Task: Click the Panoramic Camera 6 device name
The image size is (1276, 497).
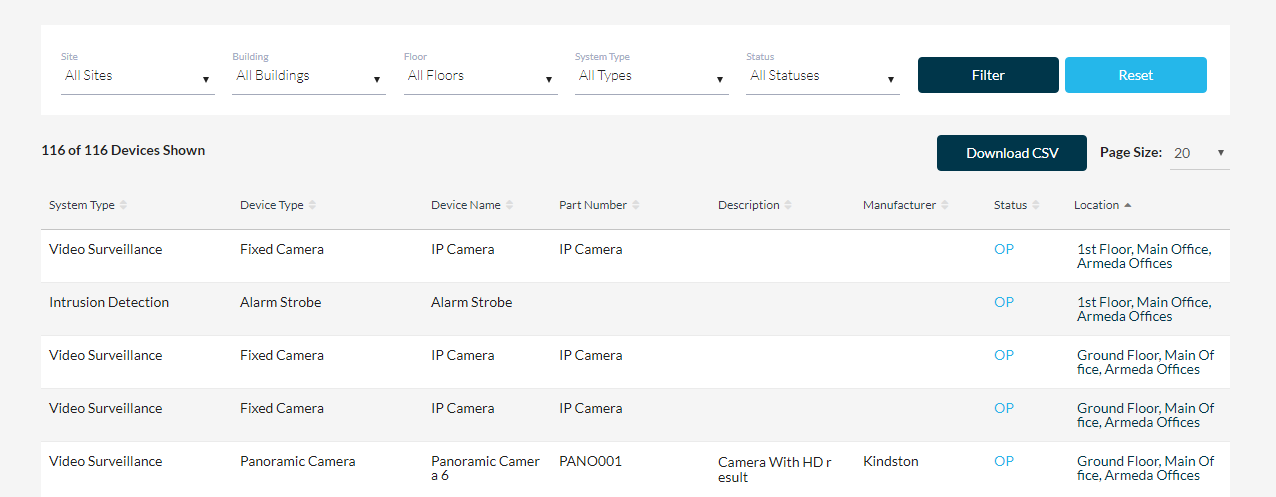Action: pos(486,468)
